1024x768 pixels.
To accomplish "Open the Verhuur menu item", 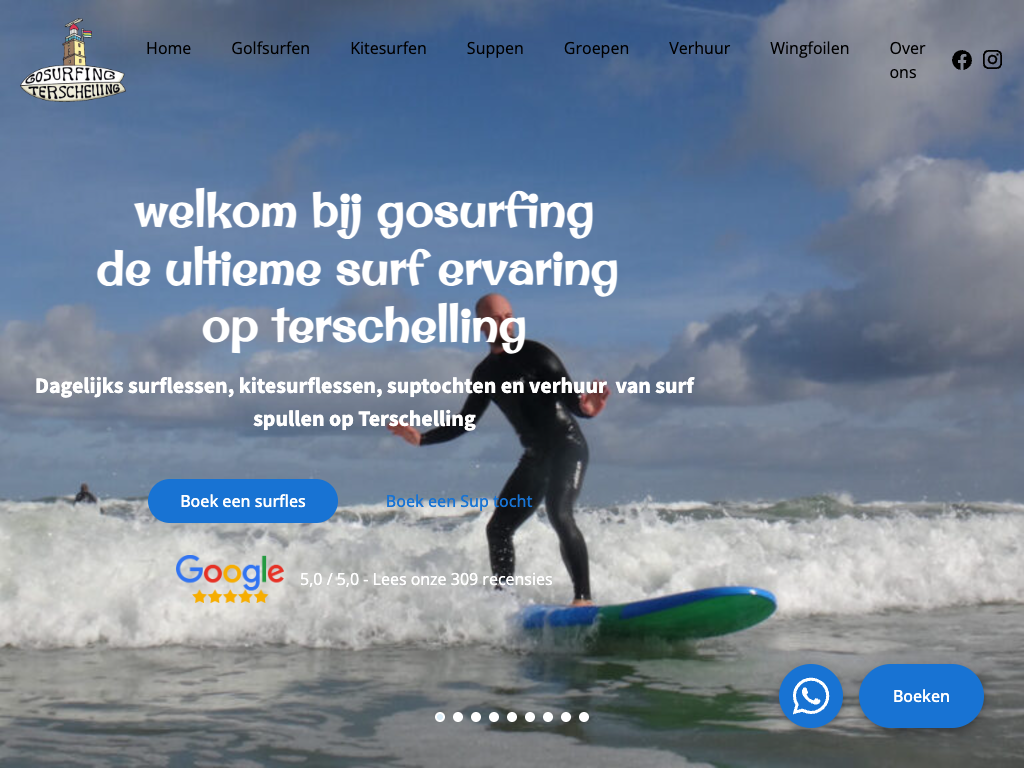I will point(699,48).
